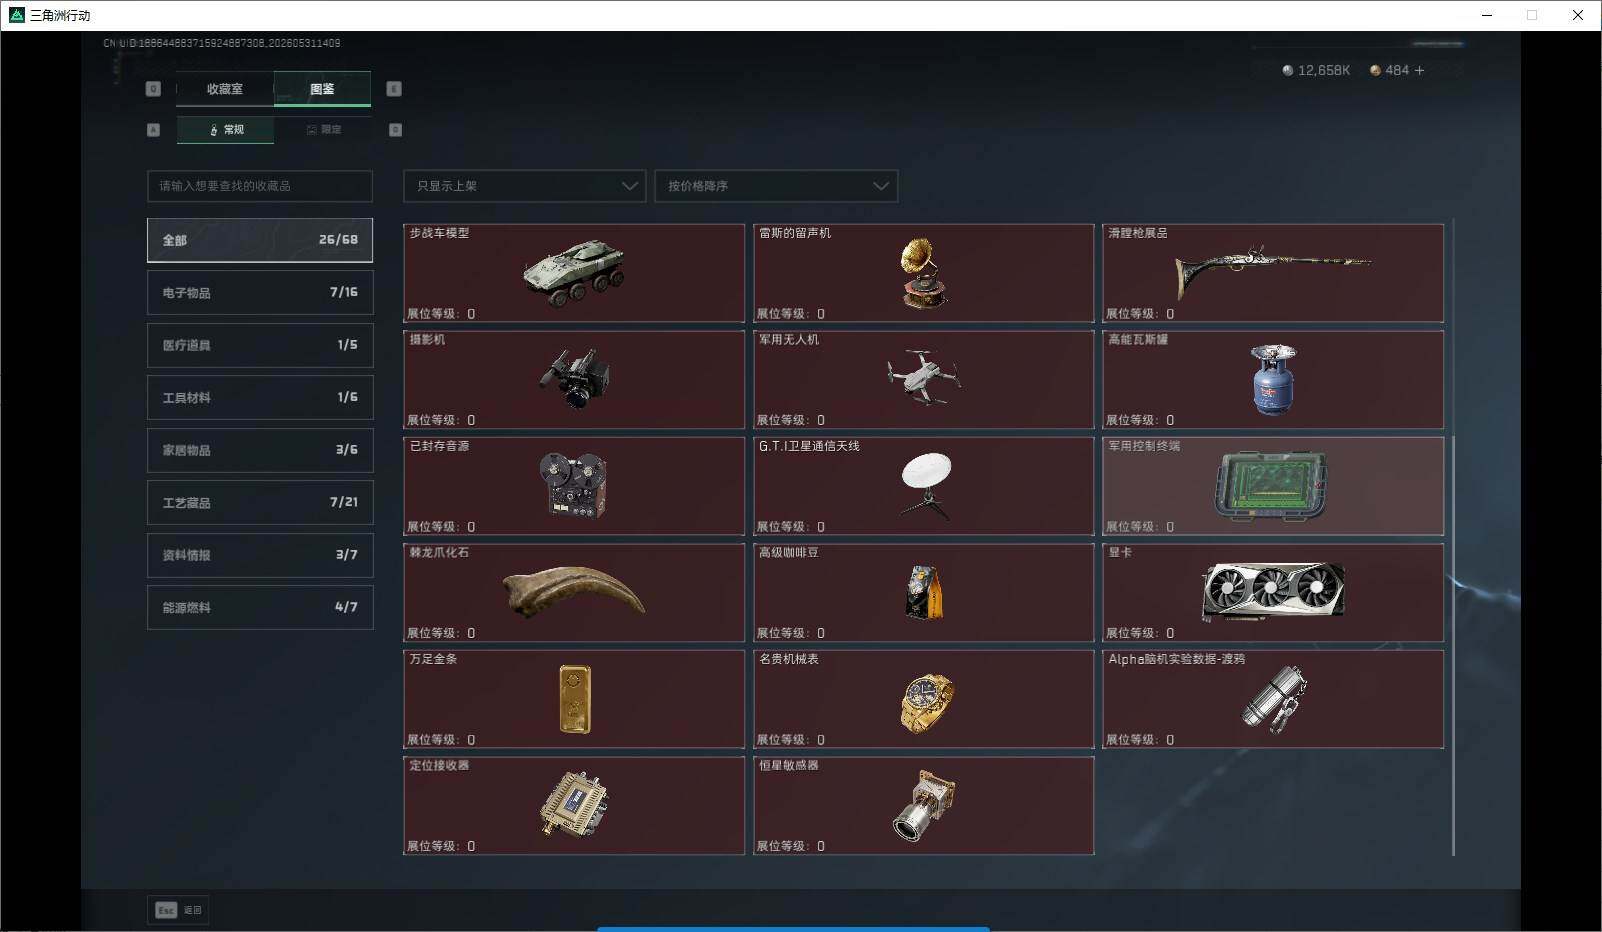
Task: Filter by 资料情报 category
Action: [260, 555]
